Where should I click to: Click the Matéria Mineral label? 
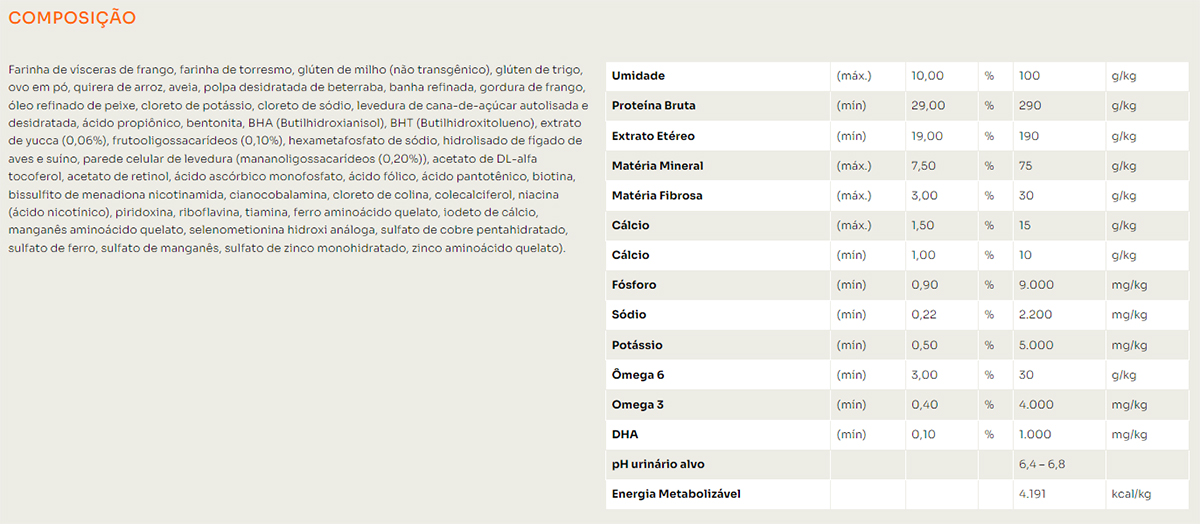click(x=657, y=166)
